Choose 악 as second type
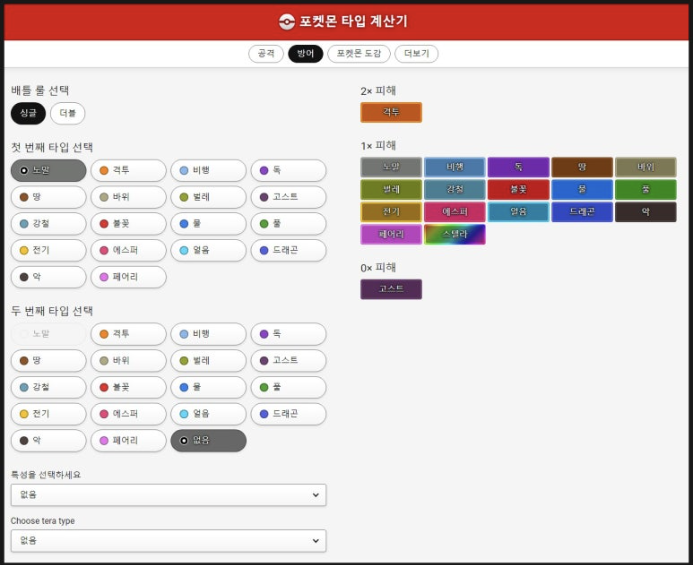 tap(49, 441)
